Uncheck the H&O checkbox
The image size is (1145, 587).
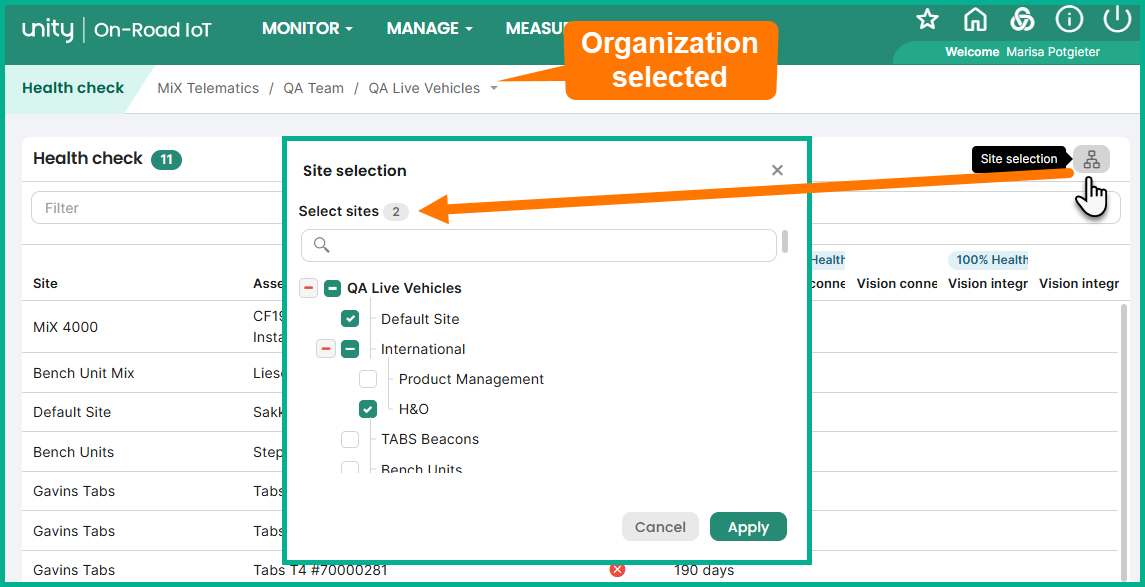point(368,409)
